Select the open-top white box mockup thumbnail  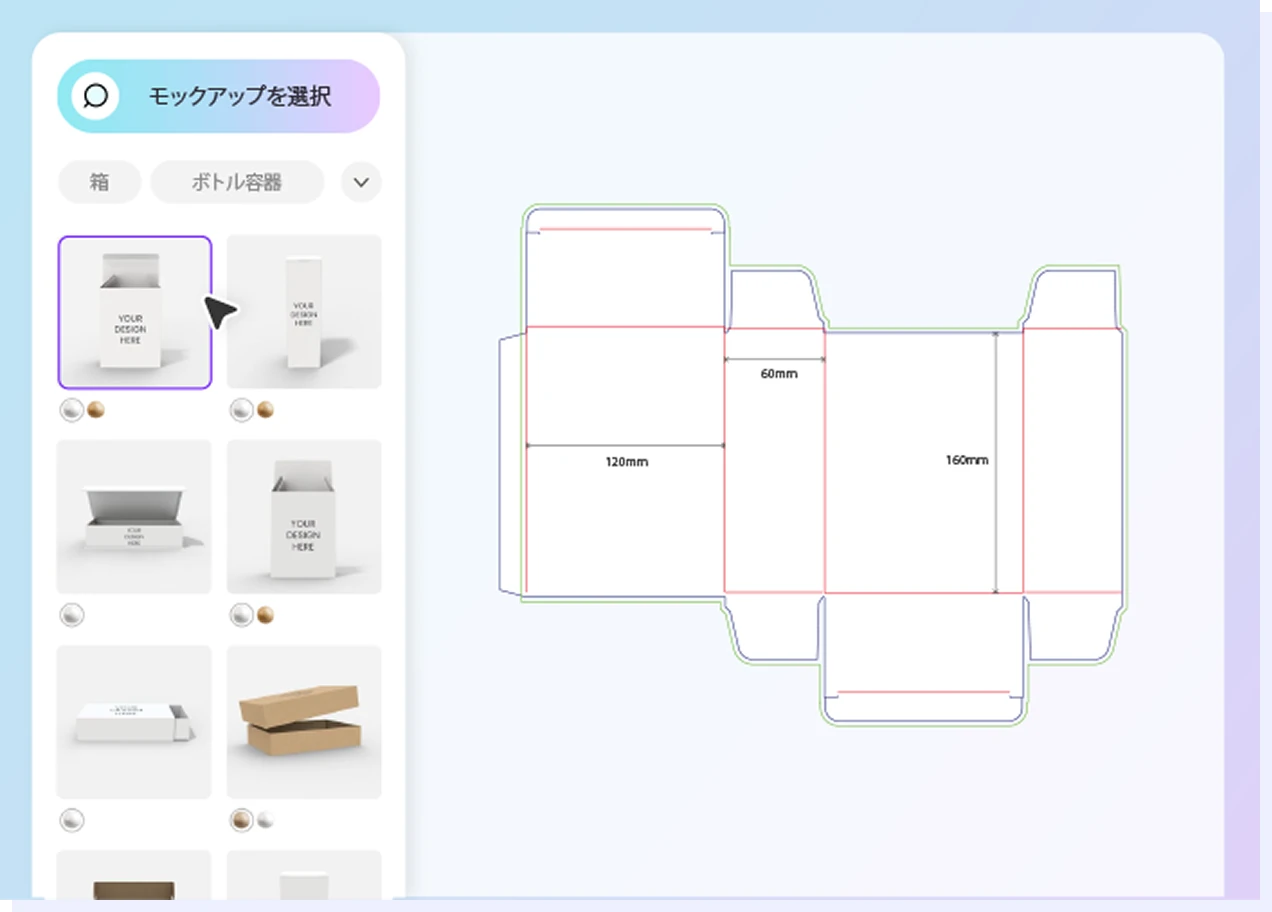tap(134, 312)
